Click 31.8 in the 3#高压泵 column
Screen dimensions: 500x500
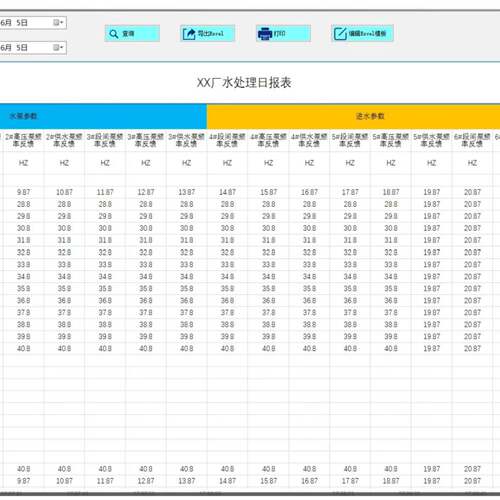[x=146, y=240]
